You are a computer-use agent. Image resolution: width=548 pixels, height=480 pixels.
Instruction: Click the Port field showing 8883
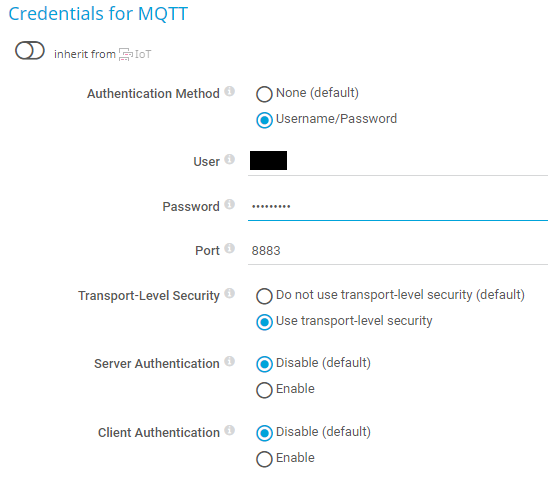click(398, 251)
